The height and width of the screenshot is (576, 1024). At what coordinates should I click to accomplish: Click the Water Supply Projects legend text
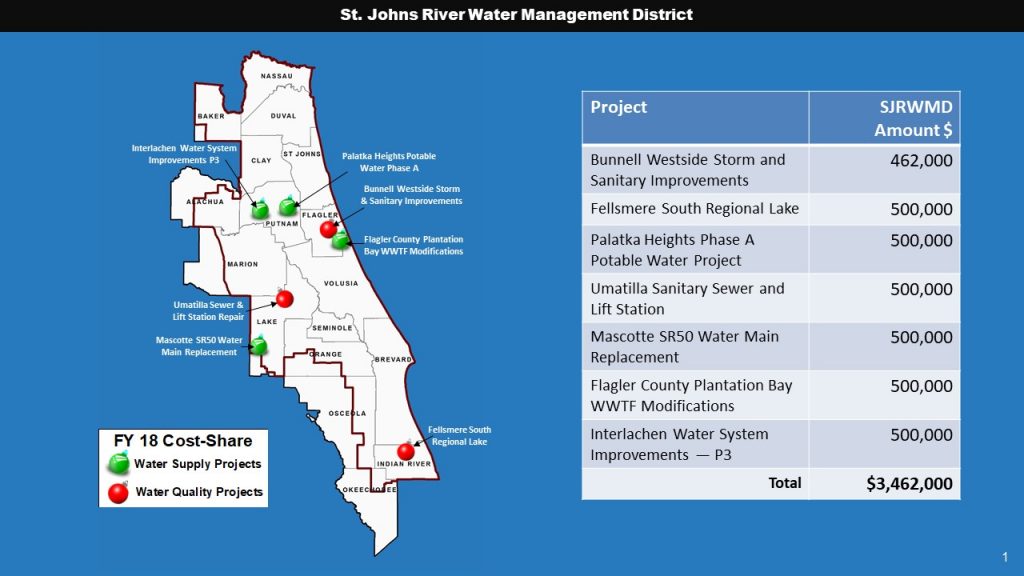[197, 464]
